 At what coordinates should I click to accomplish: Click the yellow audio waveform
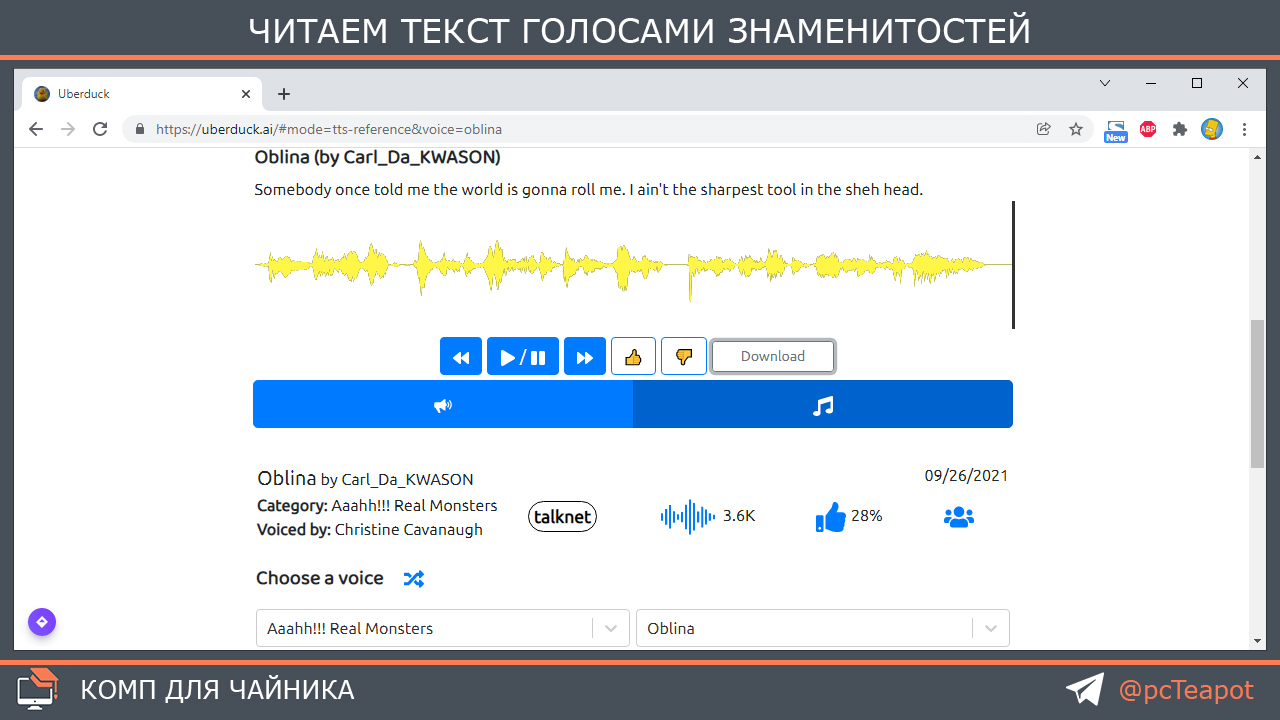point(634,266)
